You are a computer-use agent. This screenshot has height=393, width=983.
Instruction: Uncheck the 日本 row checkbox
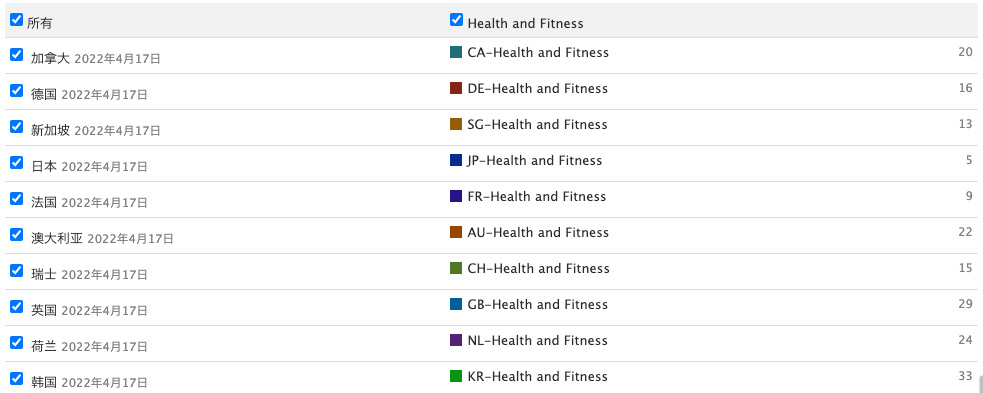(17, 162)
